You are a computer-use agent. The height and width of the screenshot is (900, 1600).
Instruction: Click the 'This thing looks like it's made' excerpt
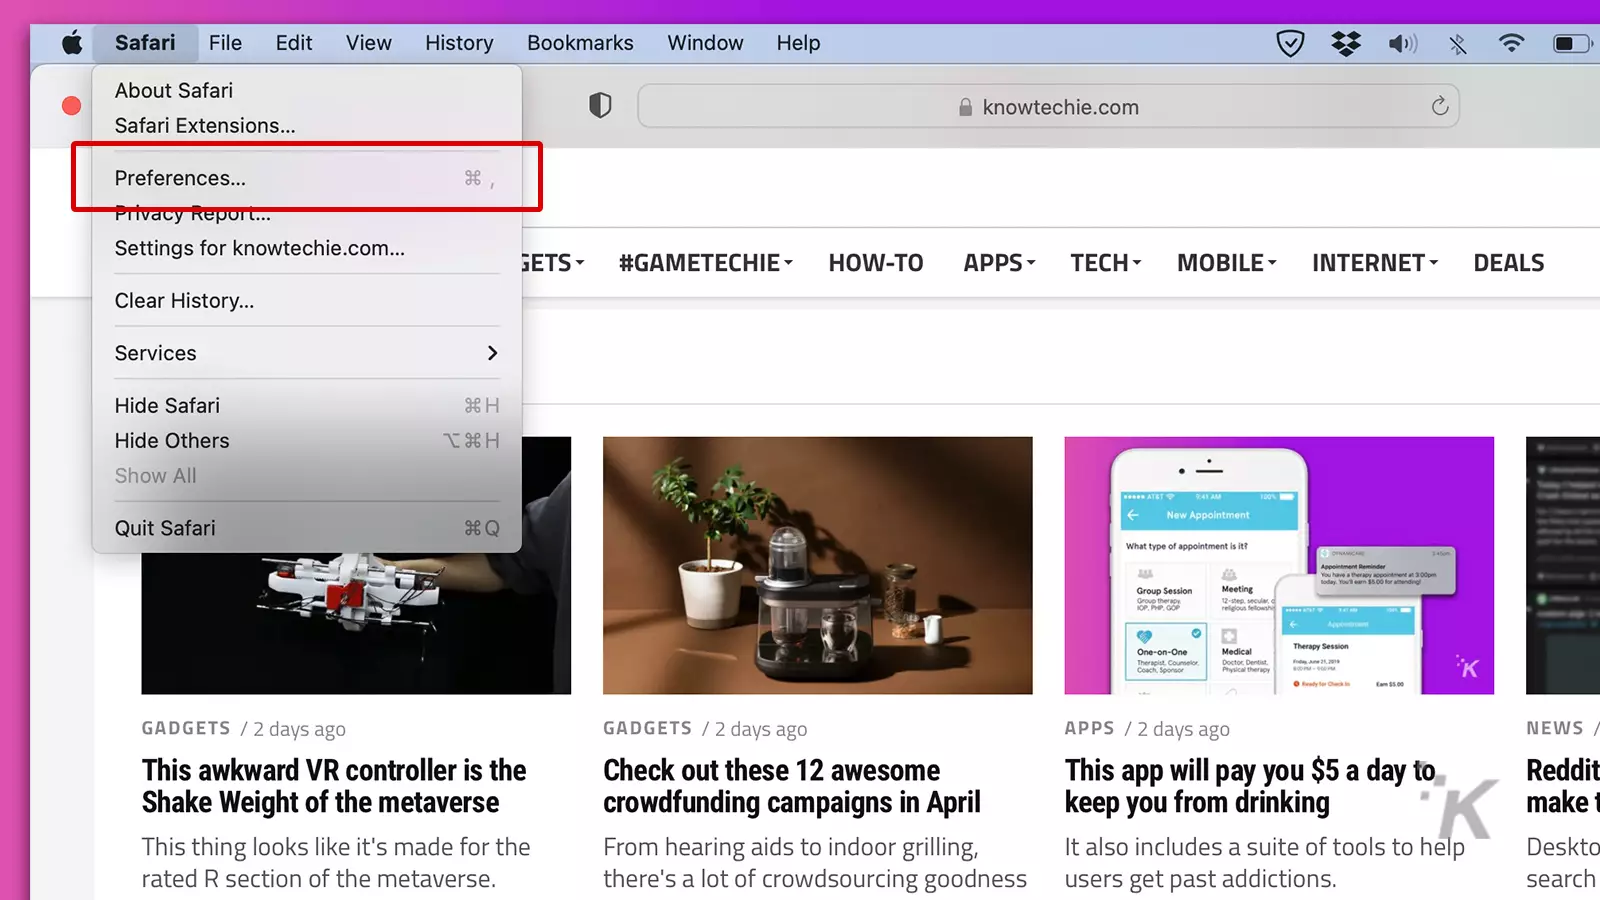pyautogui.click(x=336, y=863)
